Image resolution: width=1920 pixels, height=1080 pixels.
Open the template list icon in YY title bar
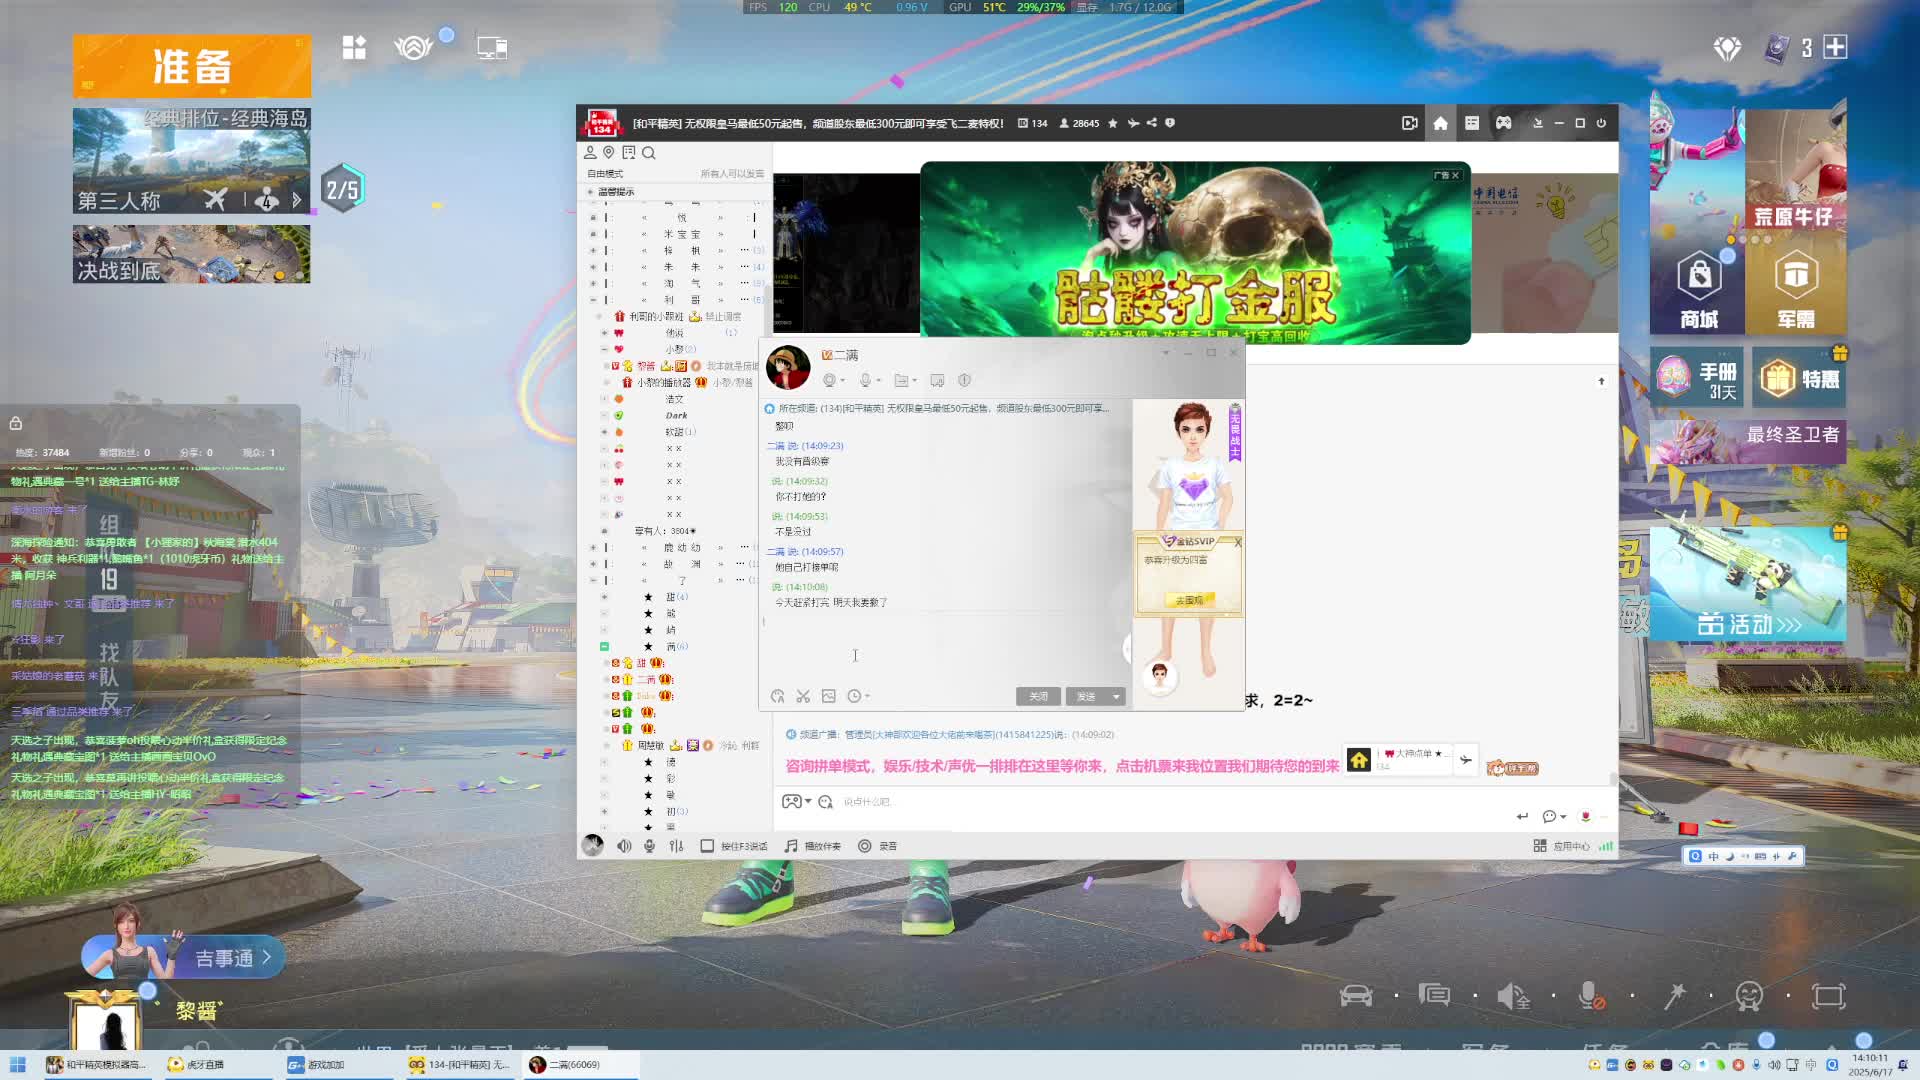pos(1472,123)
